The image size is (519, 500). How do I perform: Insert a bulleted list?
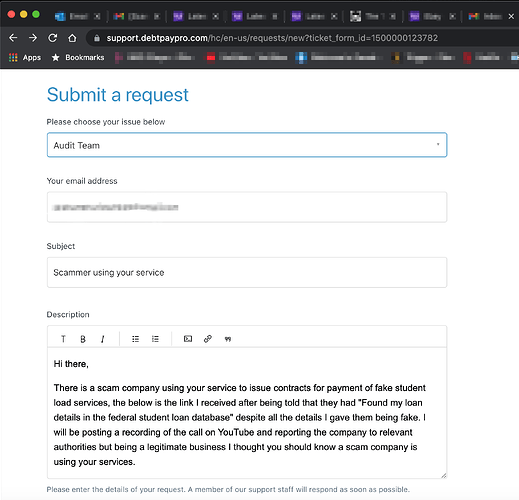[135, 339]
